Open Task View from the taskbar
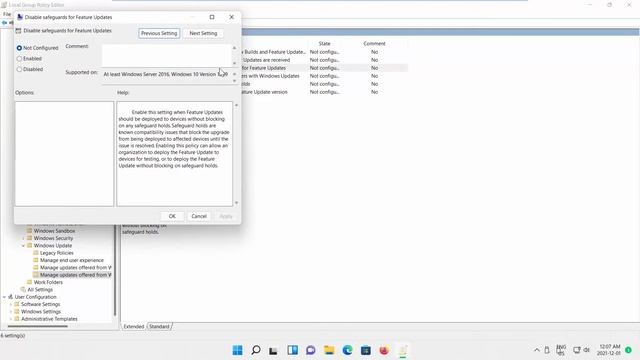This screenshot has height=360, width=640. 273,351
